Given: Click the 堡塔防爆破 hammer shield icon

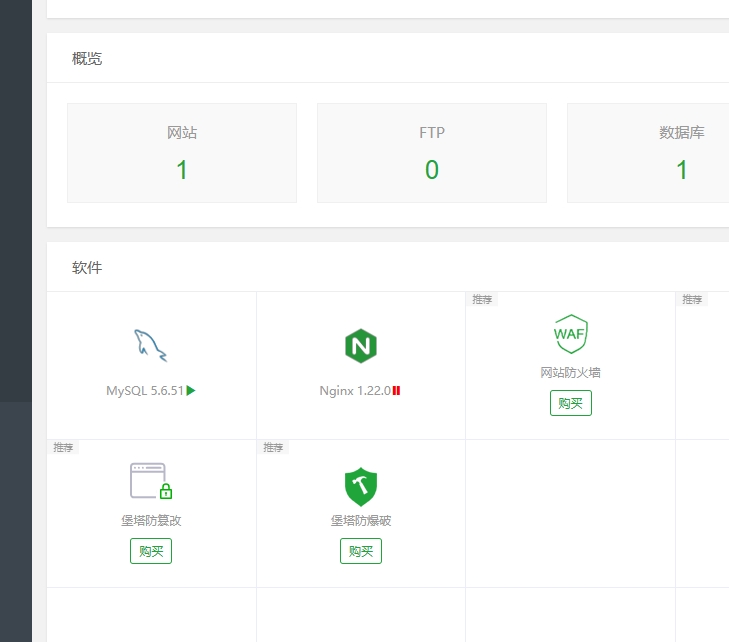Looking at the screenshot, I should 361,487.
